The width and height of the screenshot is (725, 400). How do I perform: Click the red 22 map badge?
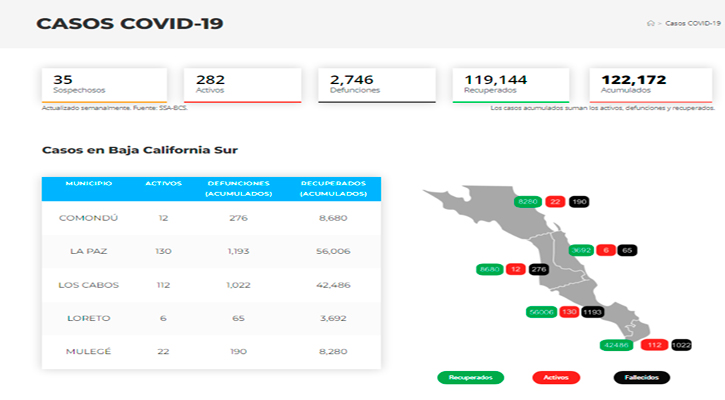pos(555,202)
